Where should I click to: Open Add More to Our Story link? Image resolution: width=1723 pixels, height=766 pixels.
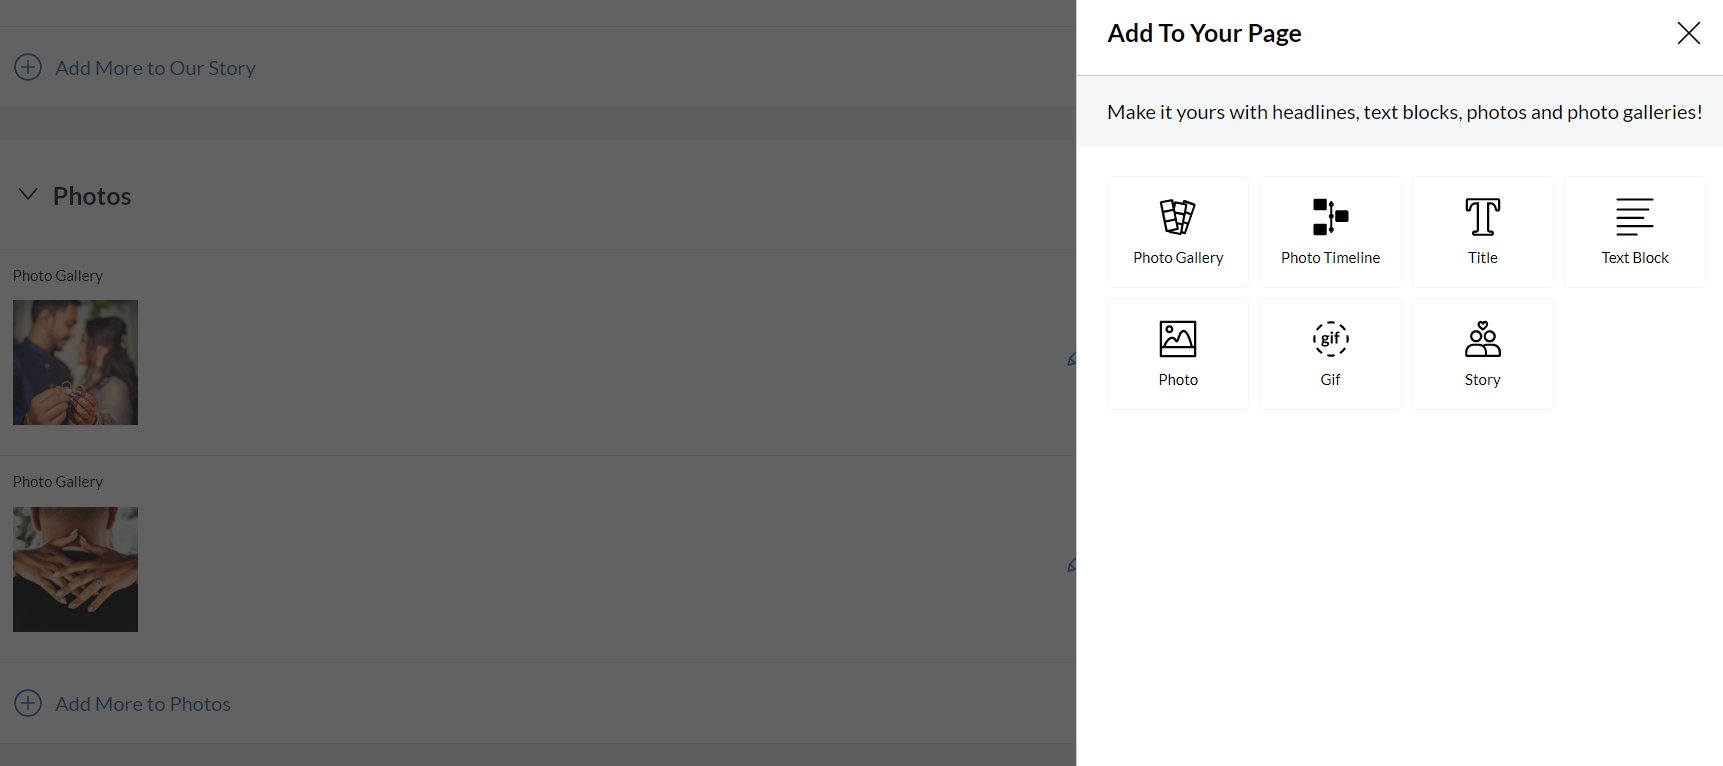click(155, 68)
